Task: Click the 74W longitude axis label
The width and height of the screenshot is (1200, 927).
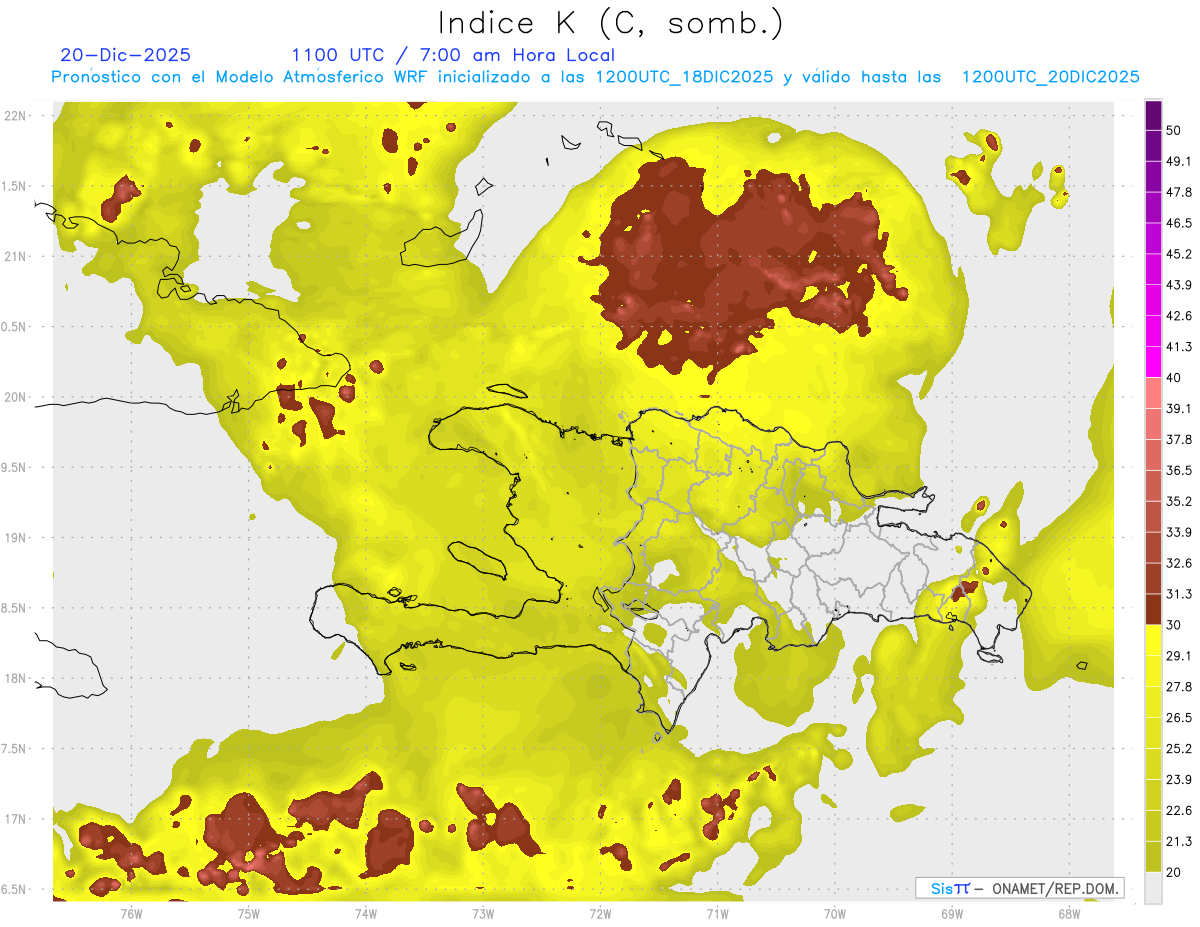Action: click(x=365, y=914)
